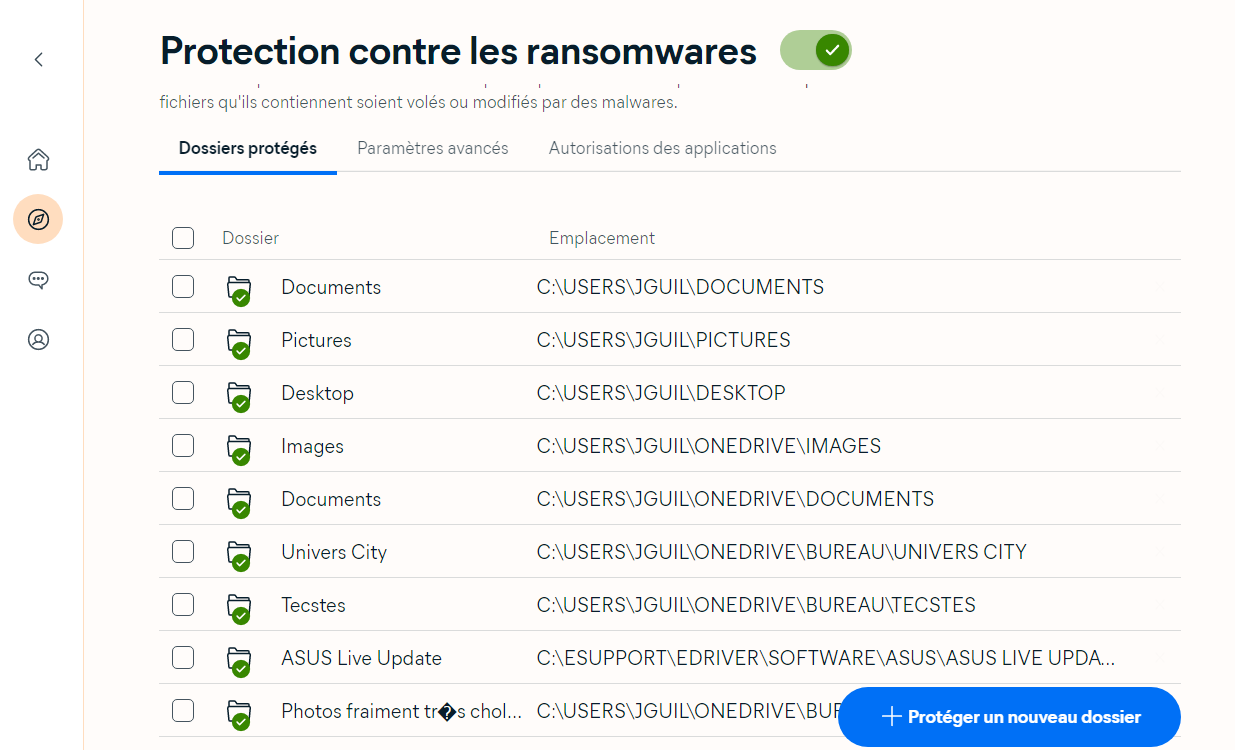Viewport: 1235px width, 750px height.
Task: Open the chat support icon in sidebar
Action: coord(38,279)
